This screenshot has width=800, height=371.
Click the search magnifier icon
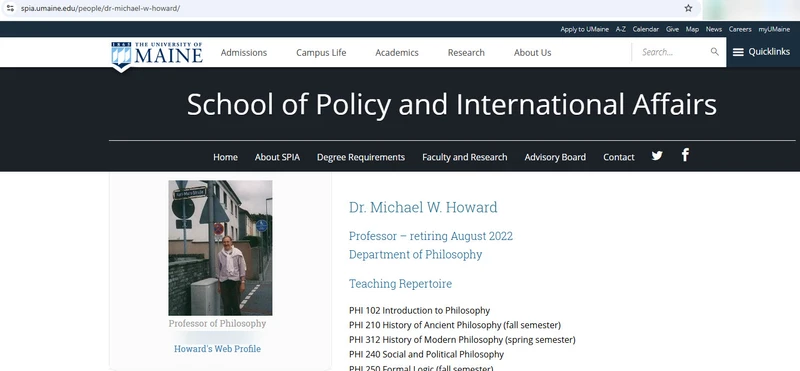pyautogui.click(x=714, y=52)
